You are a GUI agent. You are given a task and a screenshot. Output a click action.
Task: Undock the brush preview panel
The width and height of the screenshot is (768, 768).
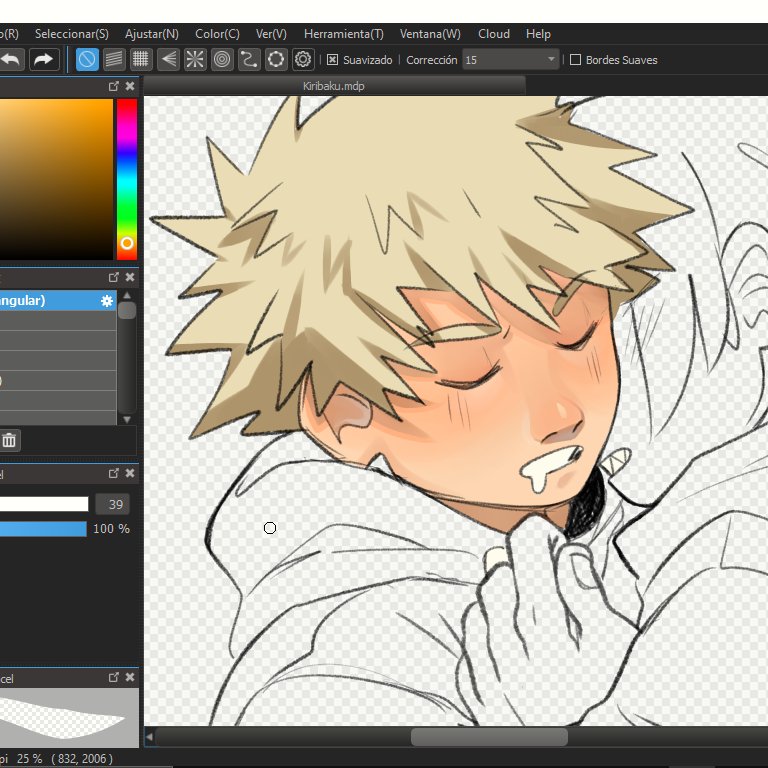click(114, 677)
